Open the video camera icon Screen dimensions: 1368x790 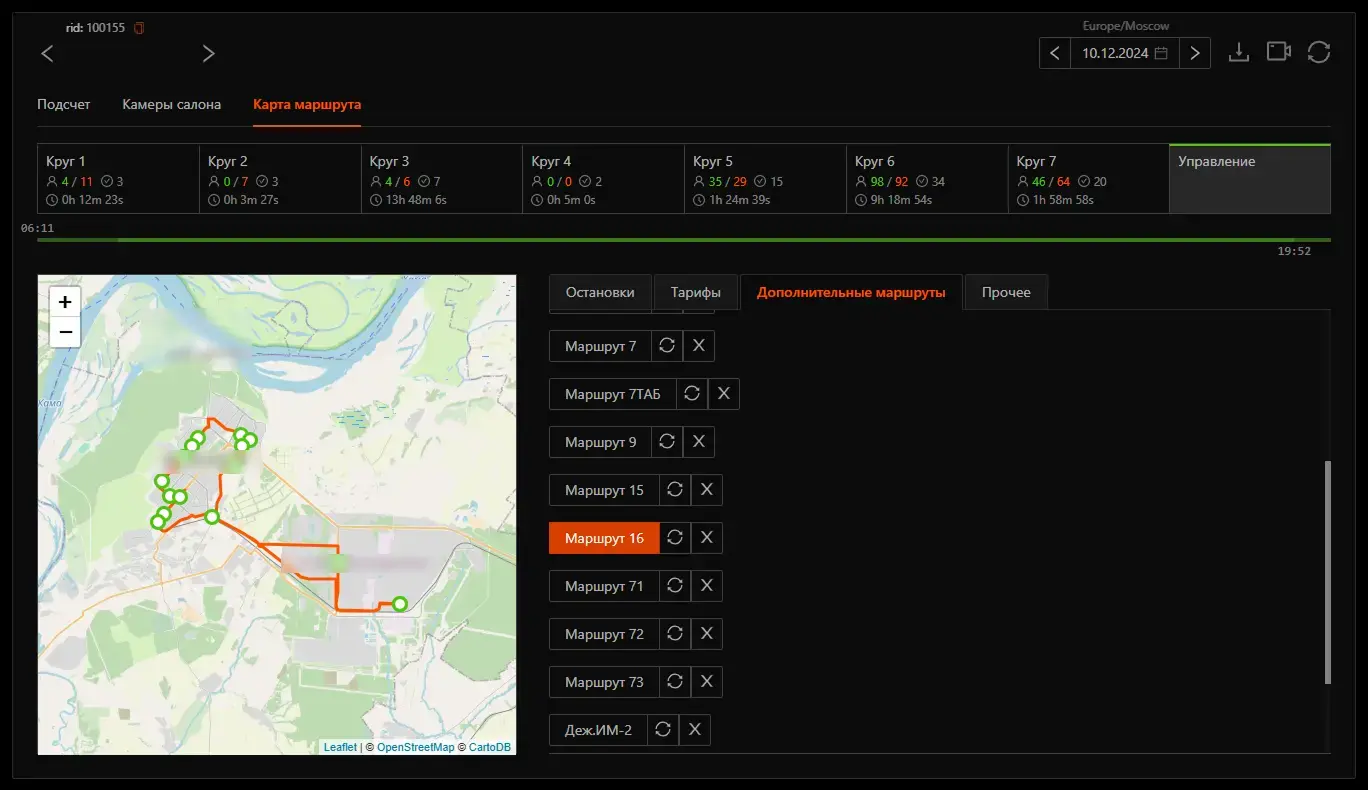1279,52
